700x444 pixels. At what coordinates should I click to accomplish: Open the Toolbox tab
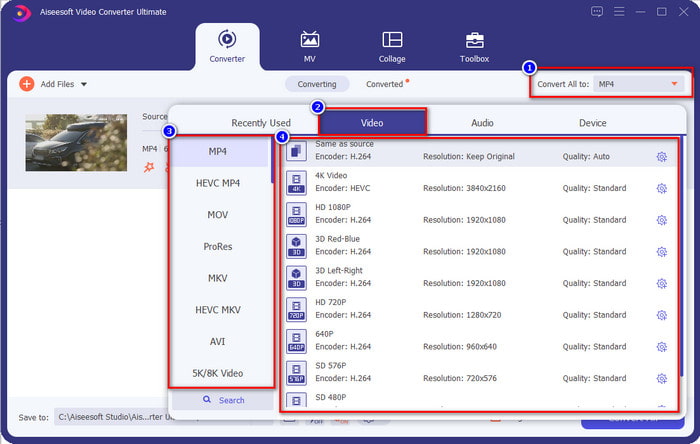coord(474,46)
